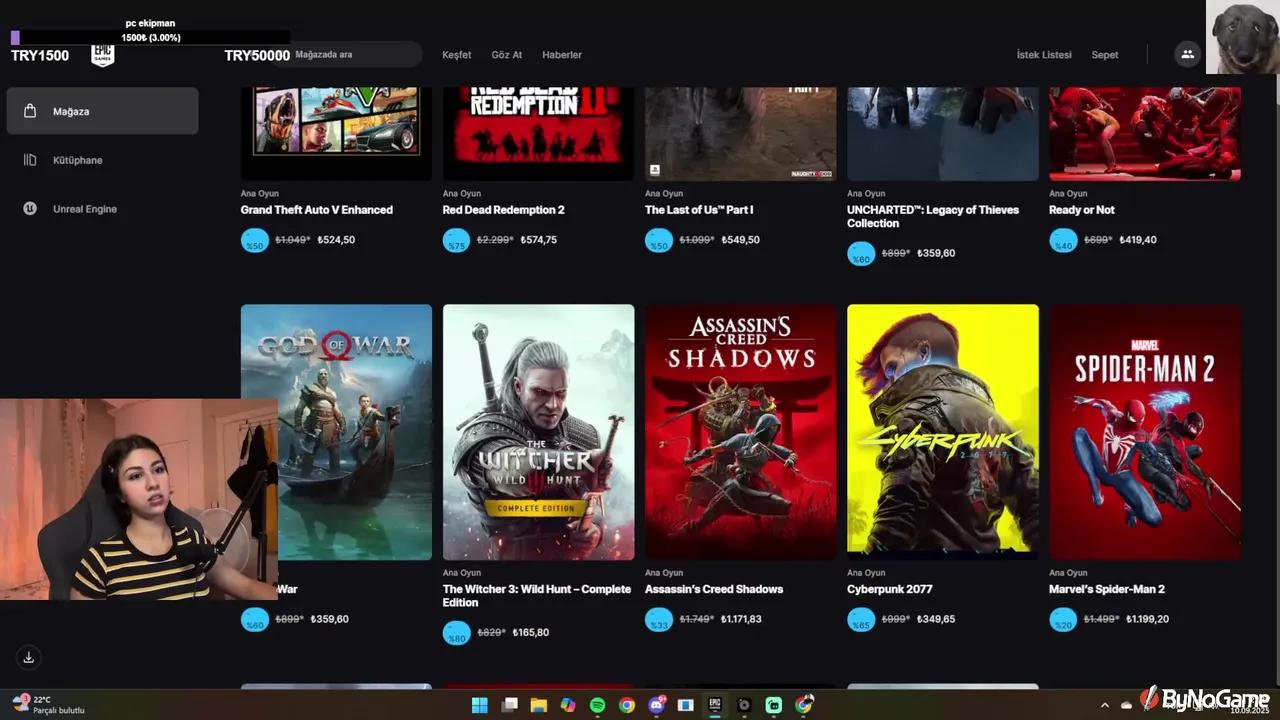
Task: Switch to the Haberler tab
Action: click(x=562, y=55)
